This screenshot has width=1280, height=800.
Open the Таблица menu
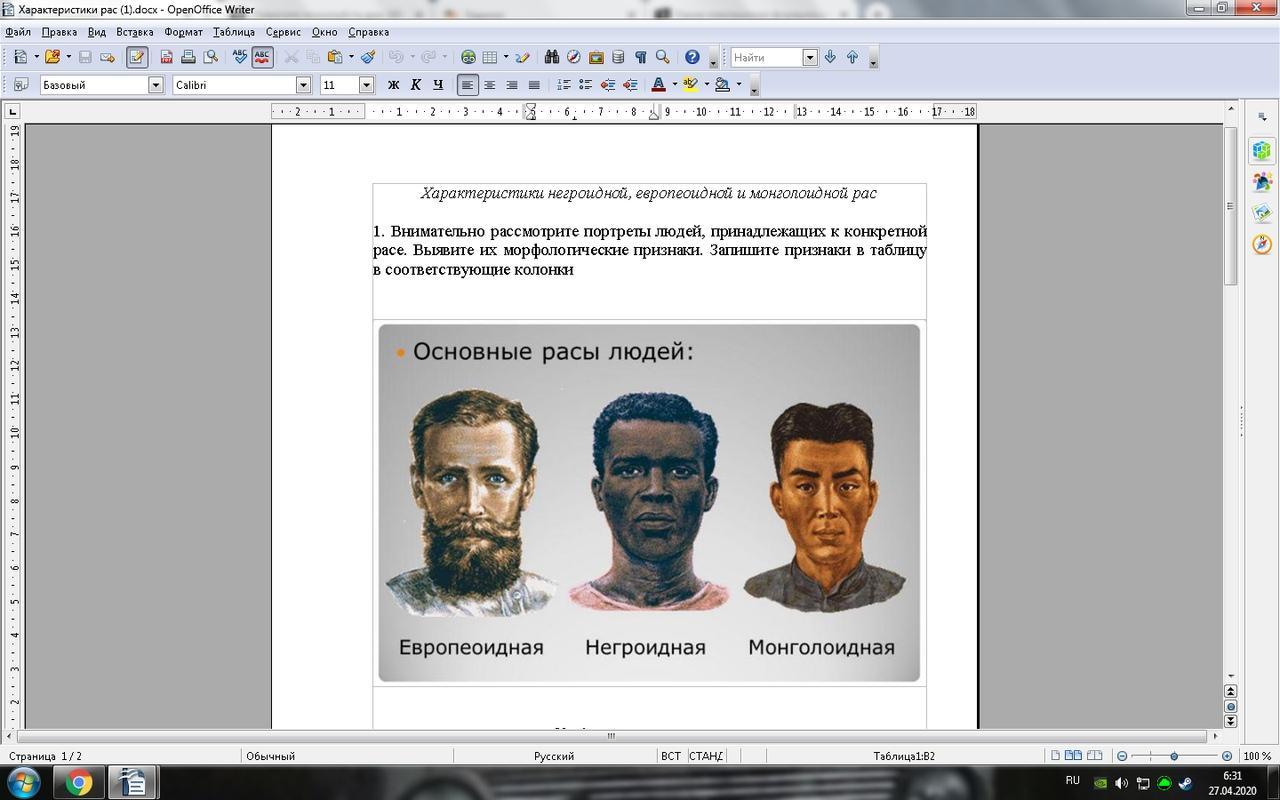[x=234, y=32]
